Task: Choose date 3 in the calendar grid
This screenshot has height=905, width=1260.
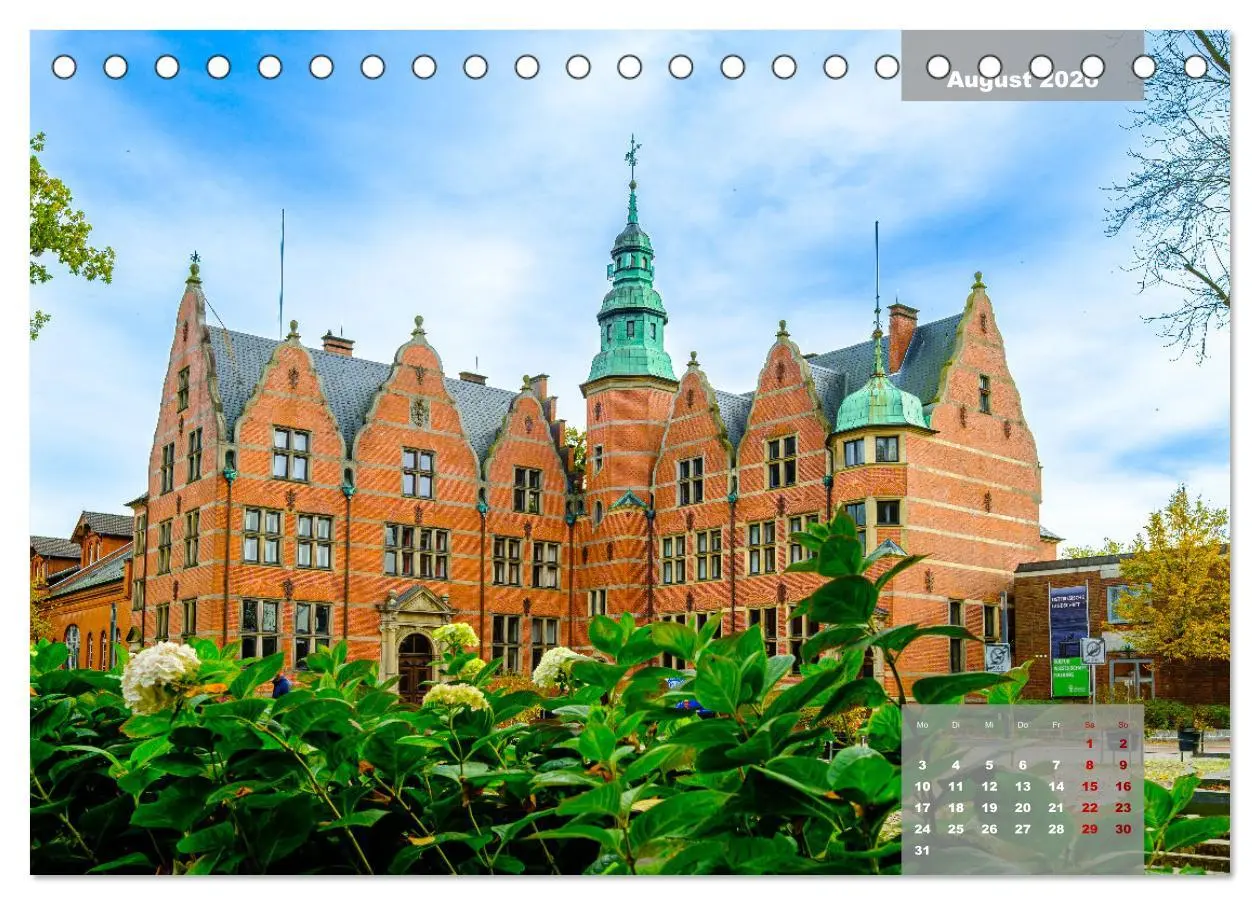Action: [x=922, y=765]
